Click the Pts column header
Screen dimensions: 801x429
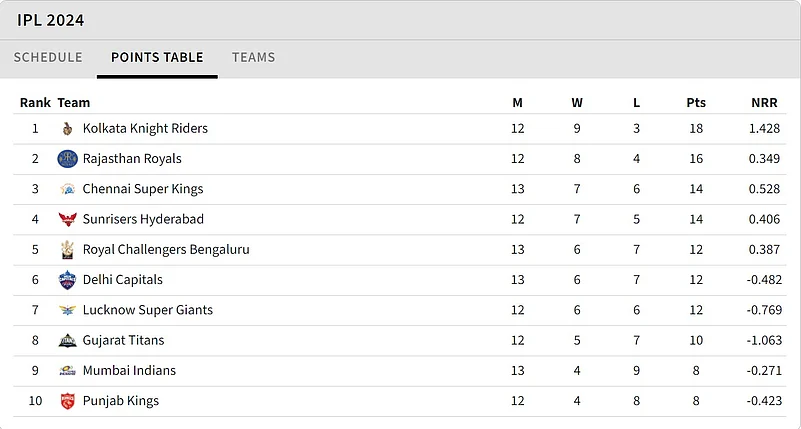[x=696, y=103]
